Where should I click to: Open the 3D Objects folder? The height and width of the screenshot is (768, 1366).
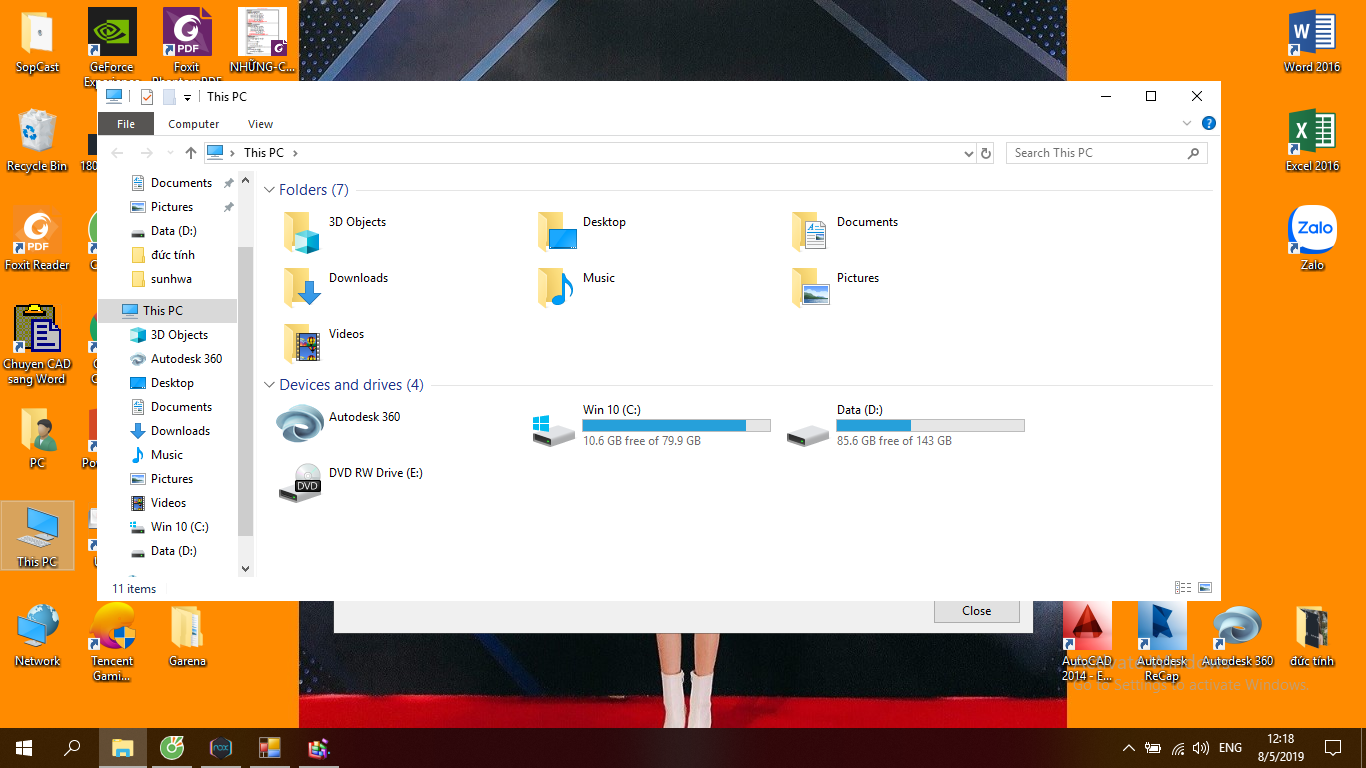coord(301,232)
